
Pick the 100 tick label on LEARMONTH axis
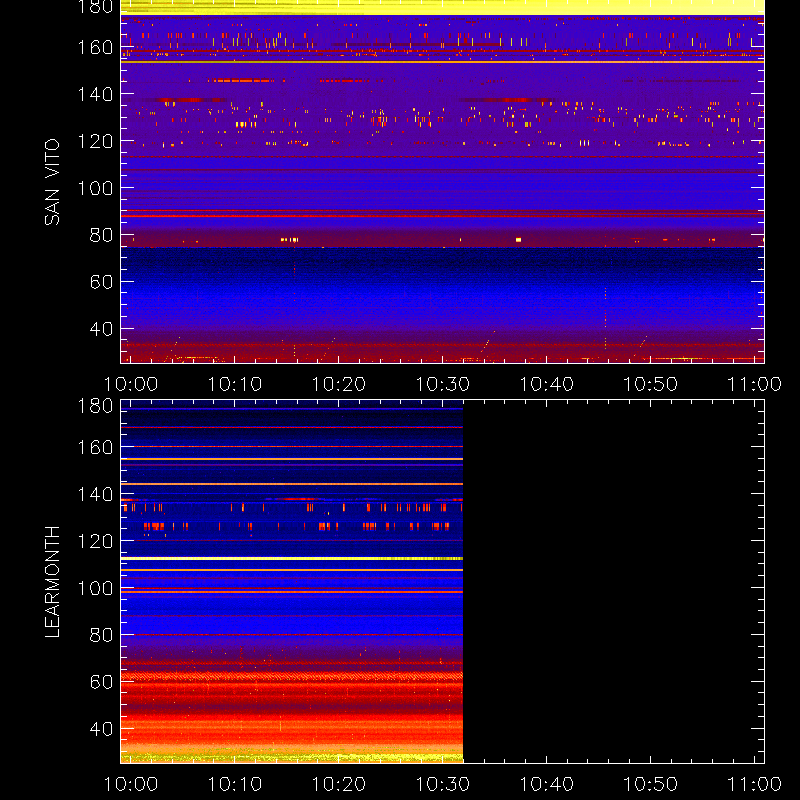[x=95, y=588]
